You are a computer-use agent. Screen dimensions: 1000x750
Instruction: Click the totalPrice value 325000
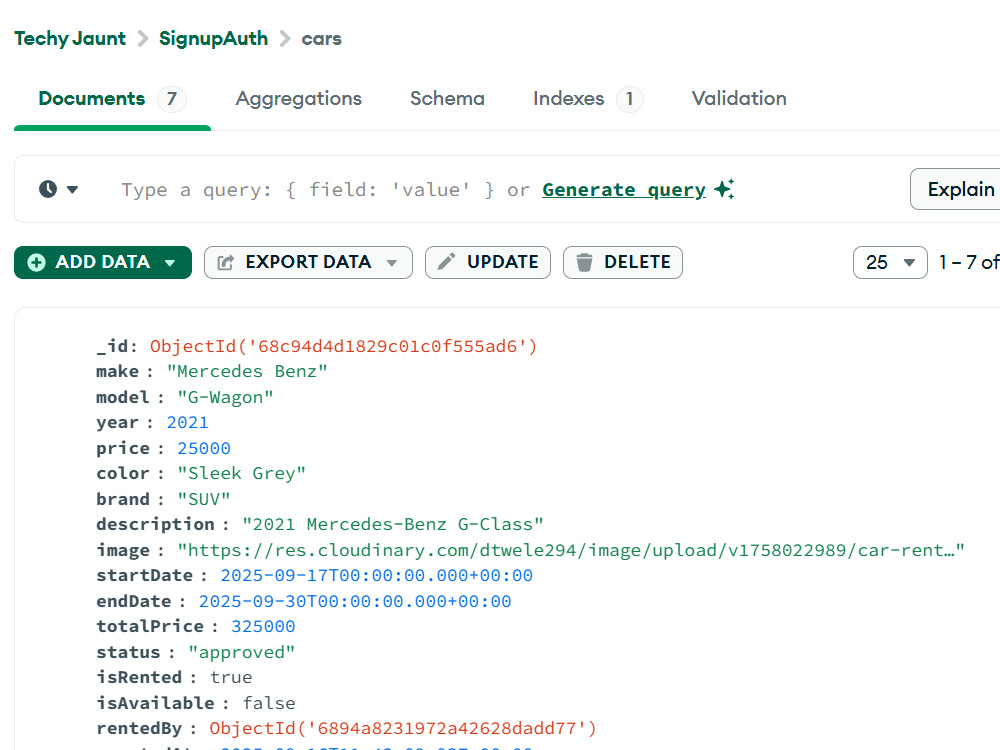click(x=263, y=627)
